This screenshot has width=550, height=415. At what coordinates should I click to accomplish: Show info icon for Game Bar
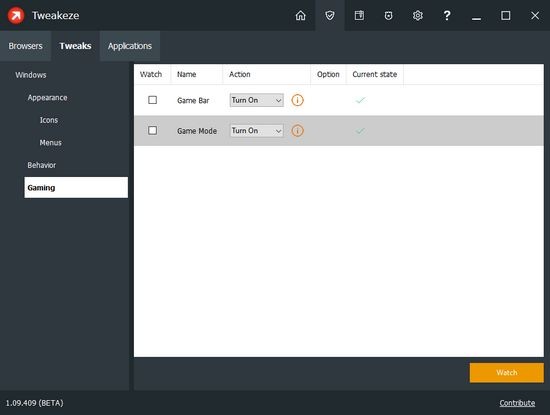pos(297,100)
